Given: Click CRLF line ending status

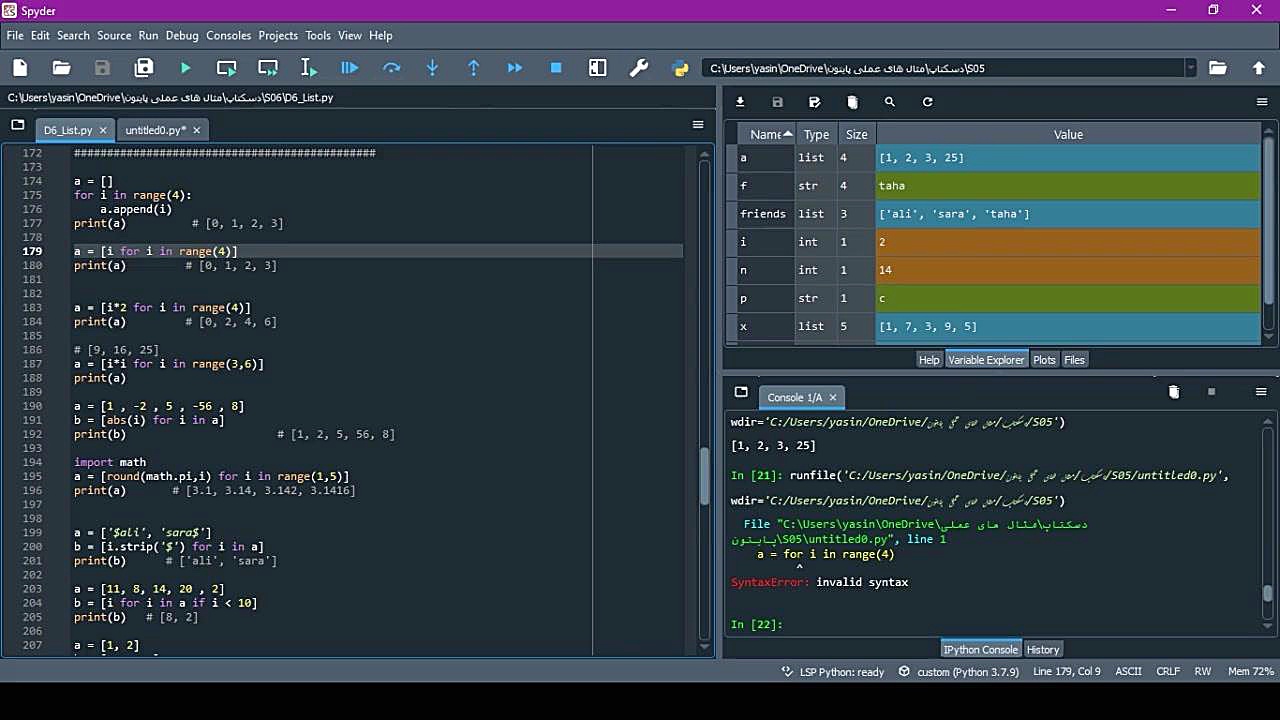Looking at the screenshot, I should coord(1168,672).
